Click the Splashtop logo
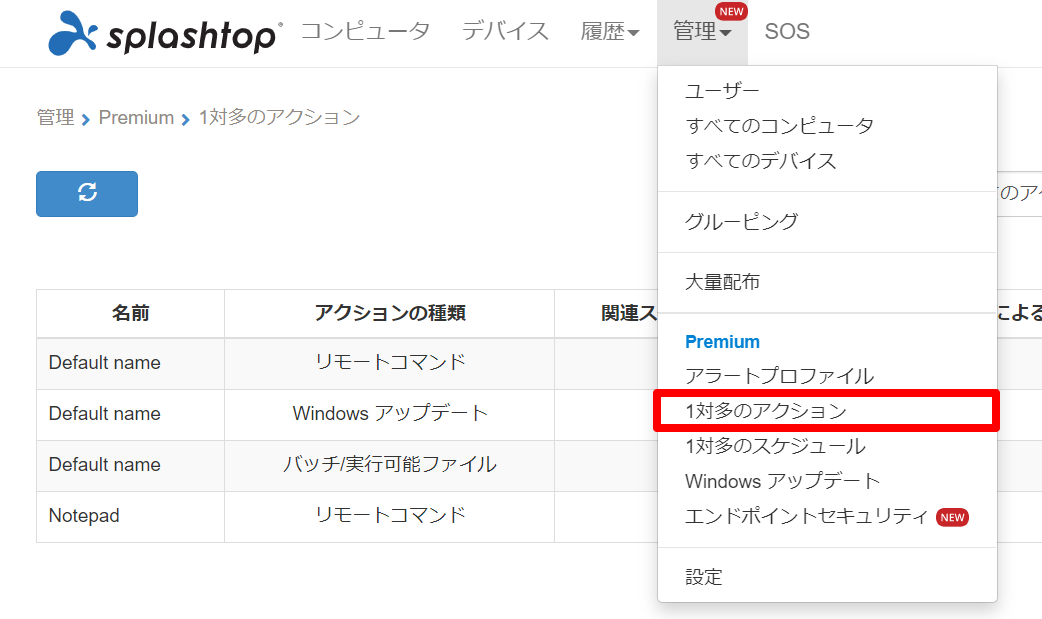This screenshot has height=619, width=1042. [165, 33]
